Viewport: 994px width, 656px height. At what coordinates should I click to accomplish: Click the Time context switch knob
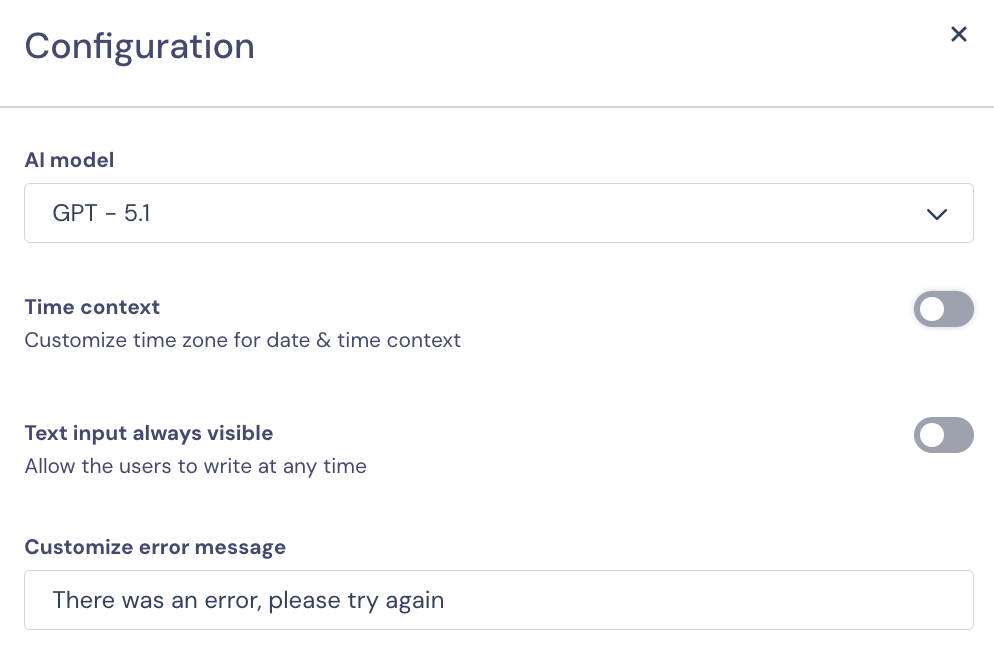[932, 309]
